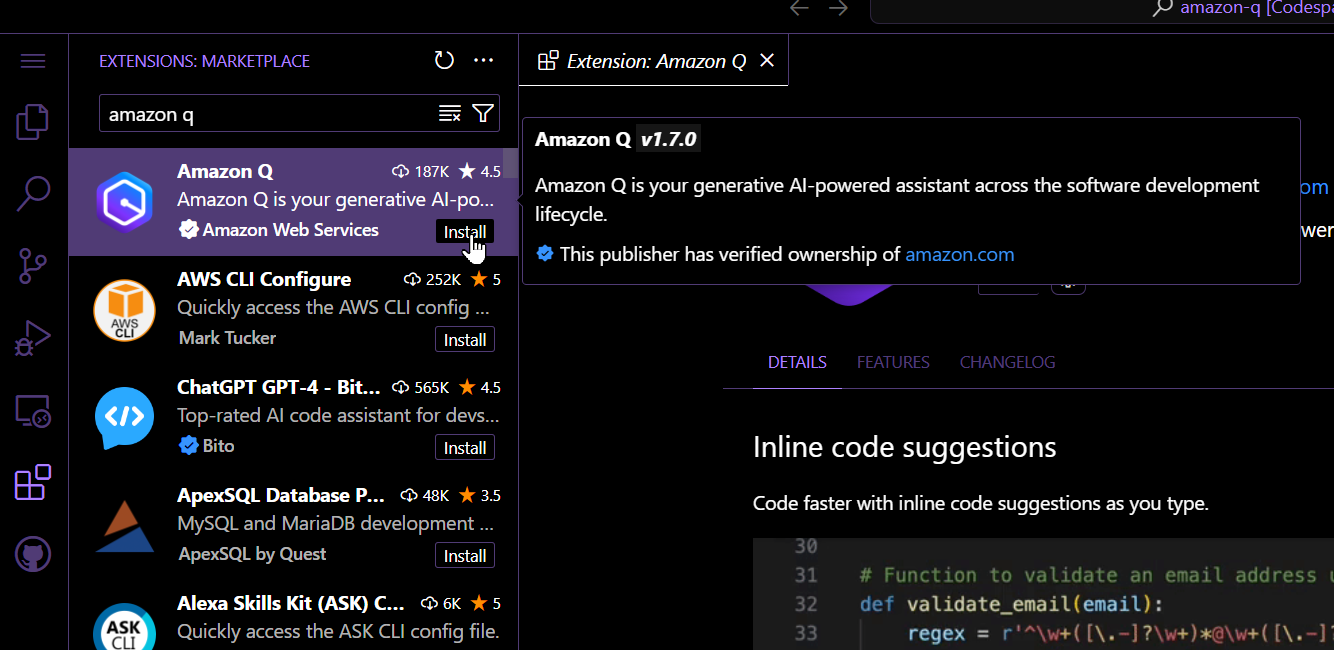This screenshot has width=1334, height=650.
Task: Select the Search icon in activity bar
Action: click(32, 193)
